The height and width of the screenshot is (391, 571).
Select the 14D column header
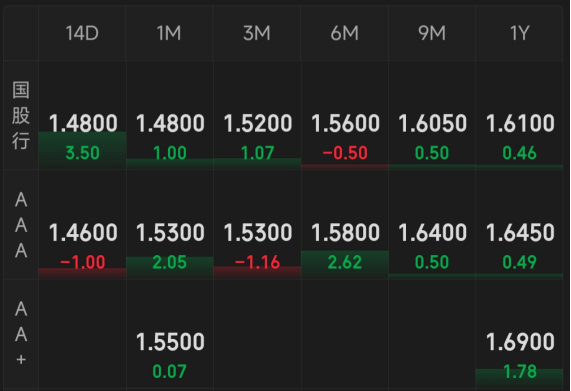pyautogui.click(x=82, y=33)
